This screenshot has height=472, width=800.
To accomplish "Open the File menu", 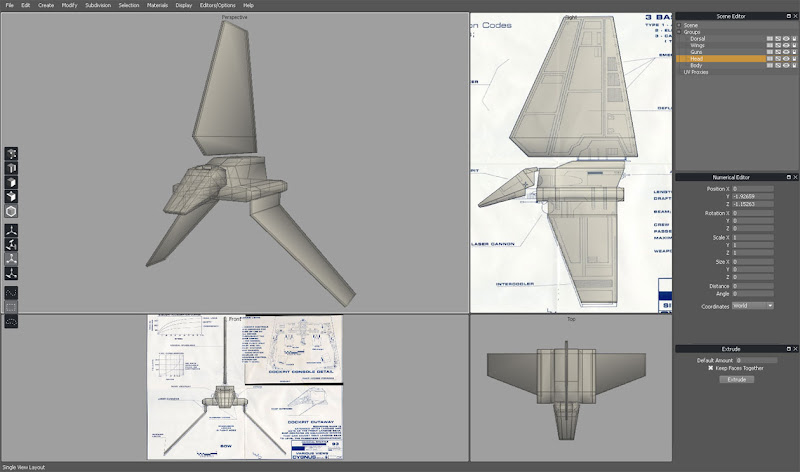I will (x=9, y=5).
